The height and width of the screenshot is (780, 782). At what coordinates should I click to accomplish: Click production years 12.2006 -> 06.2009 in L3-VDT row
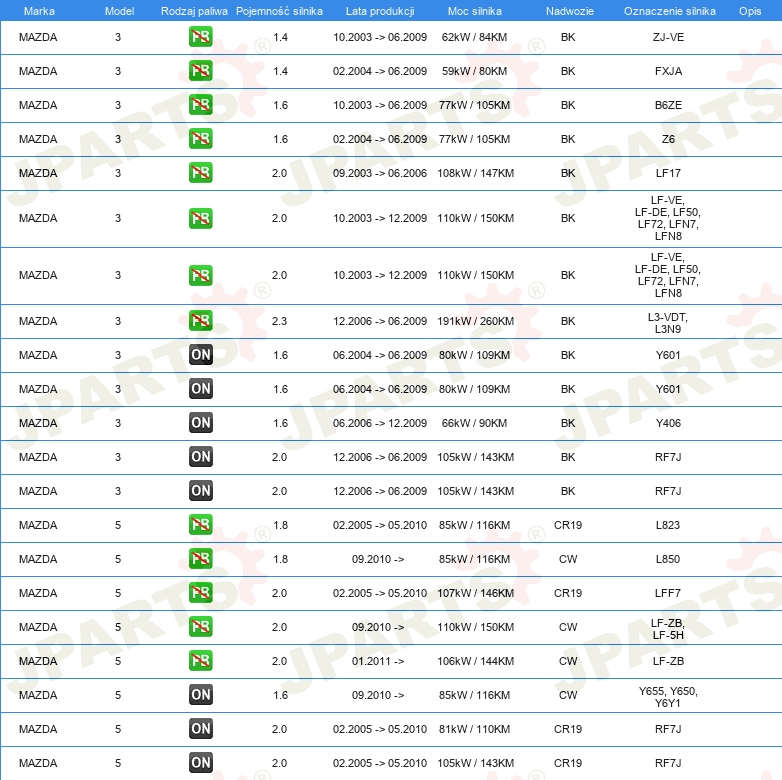(380, 321)
